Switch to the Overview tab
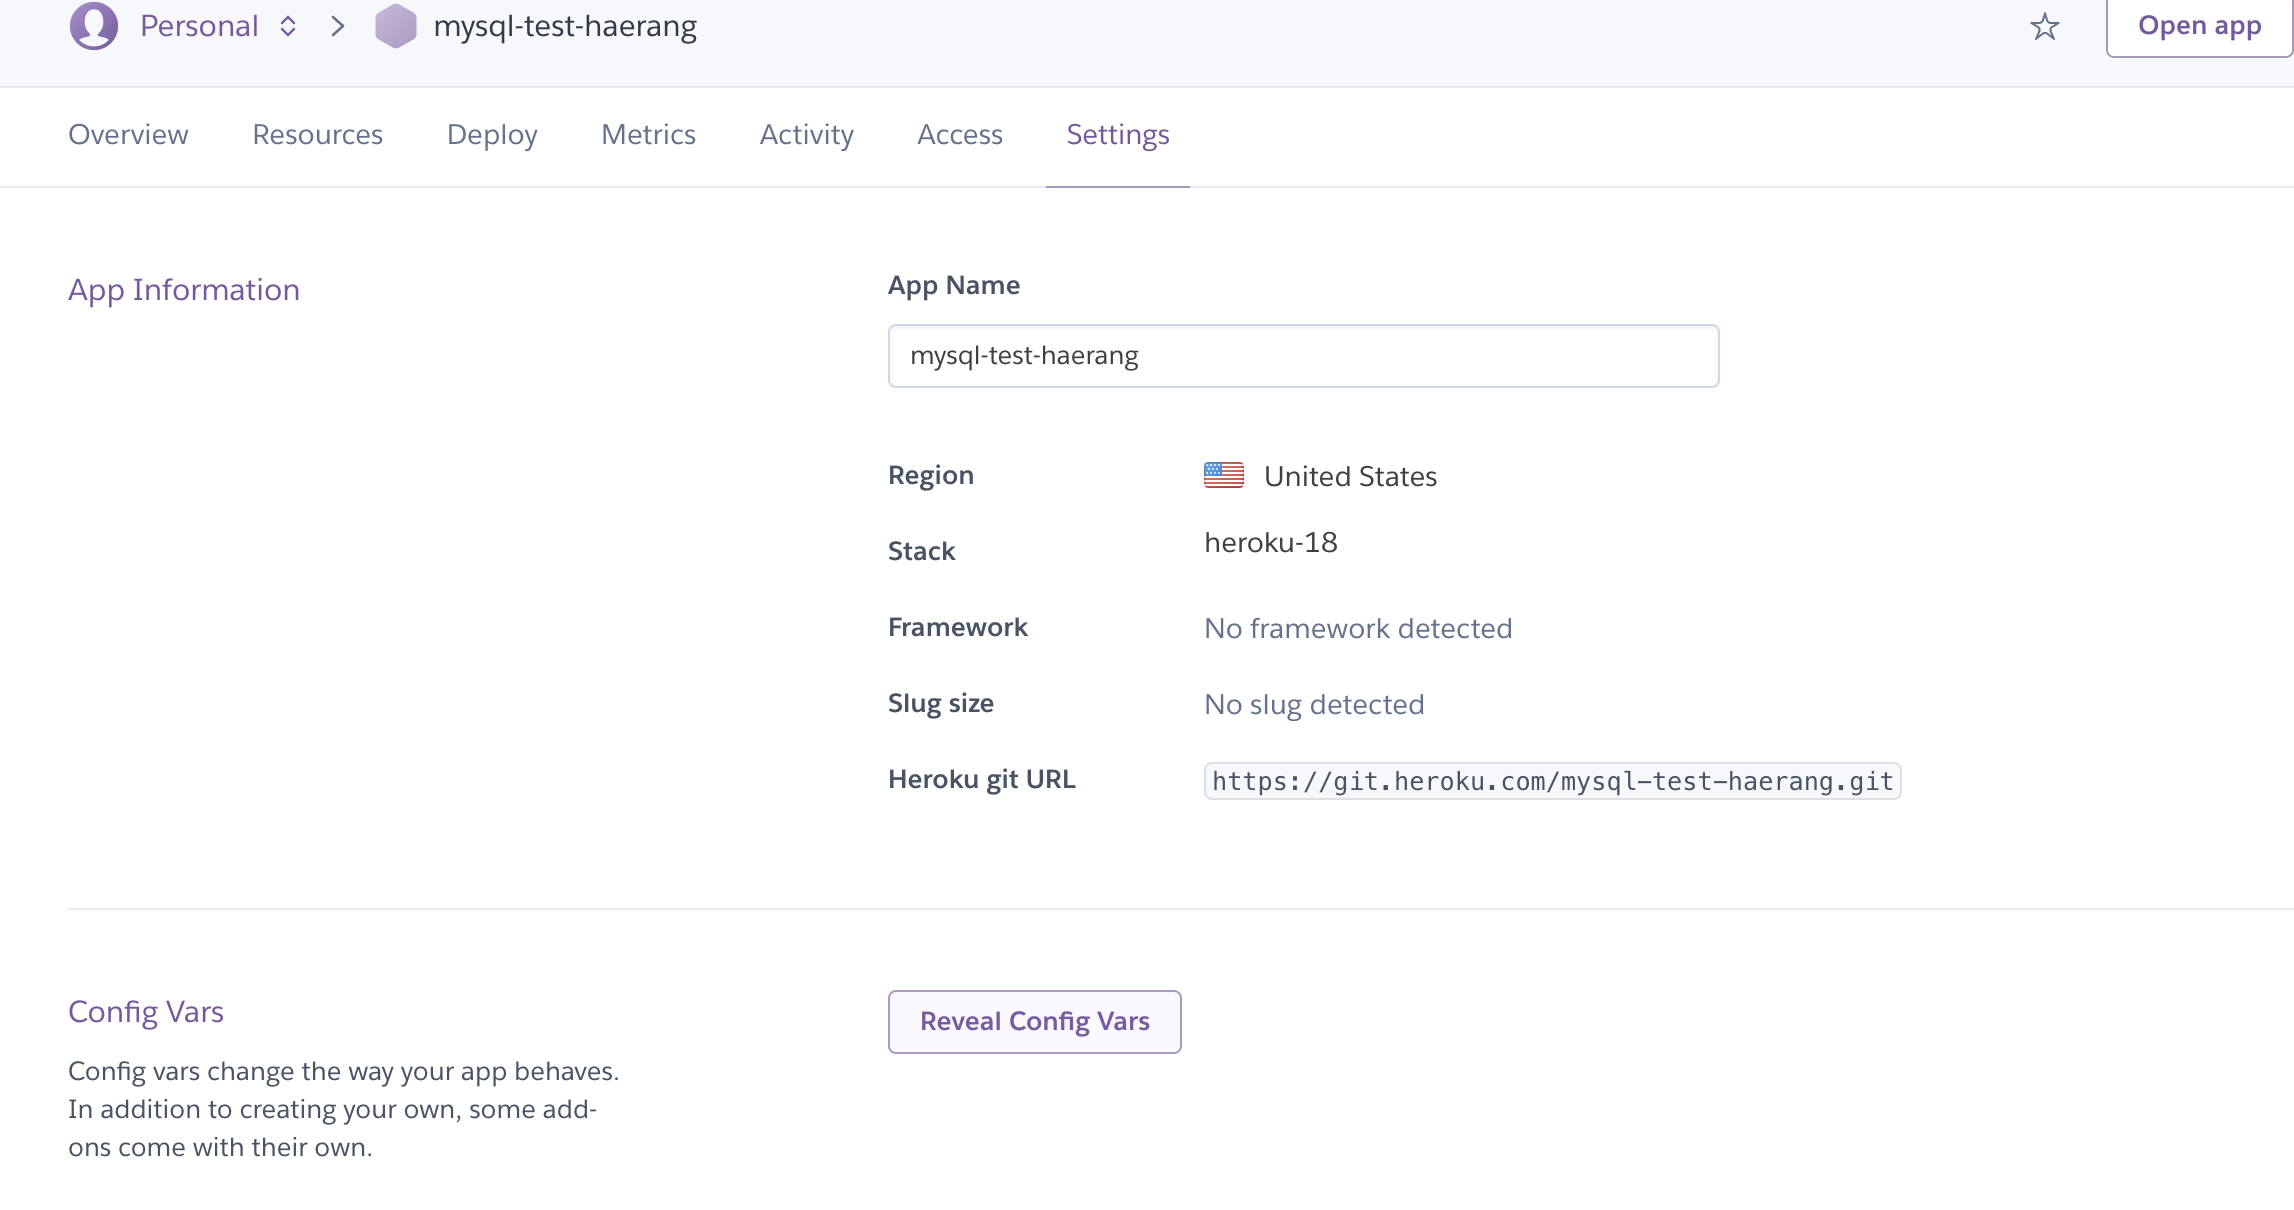The height and width of the screenshot is (1210, 2294). [128, 134]
